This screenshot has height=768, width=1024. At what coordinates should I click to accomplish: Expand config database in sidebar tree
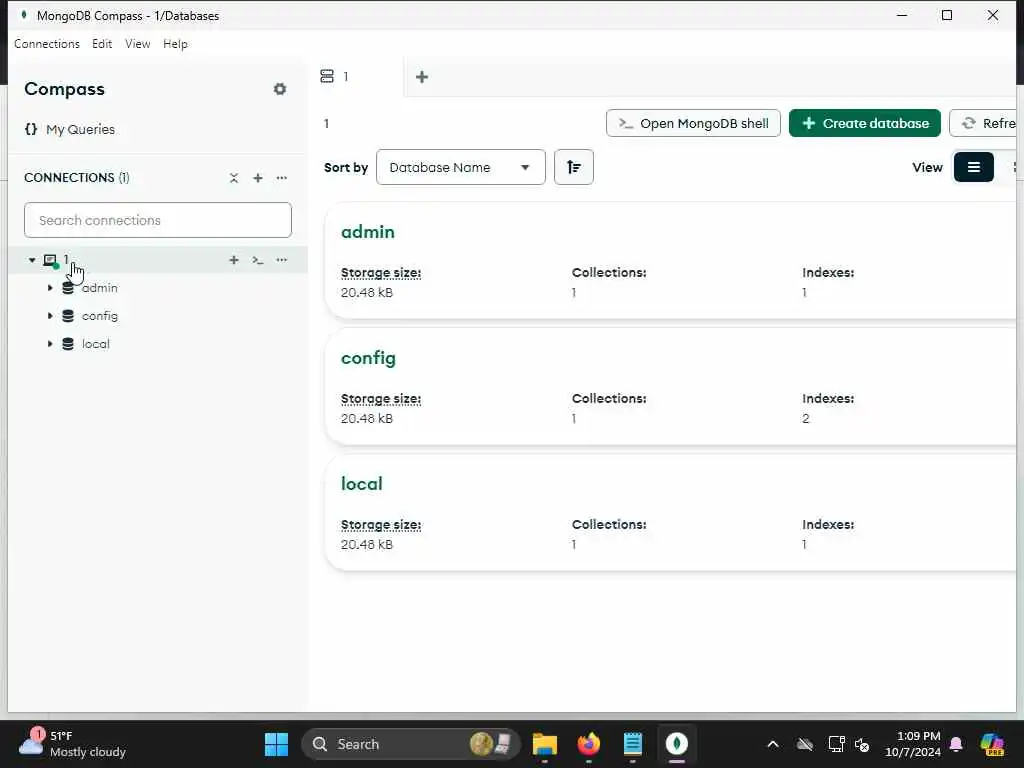point(50,316)
